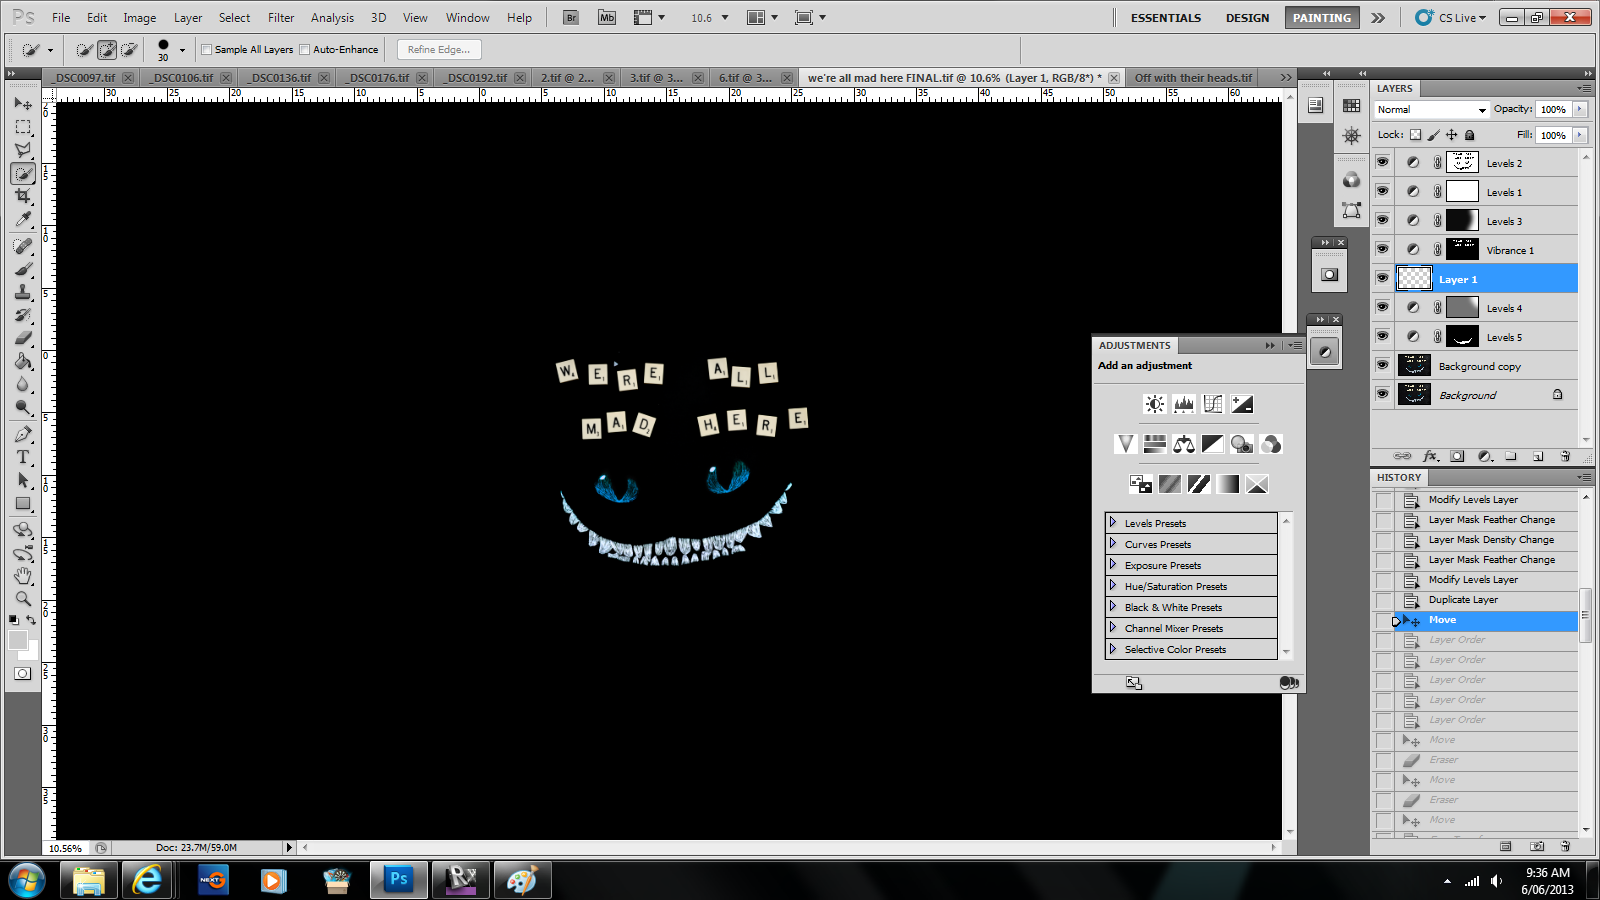Add a Levels adjustment from Adjustments panel
1600x900 pixels.
click(x=1184, y=404)
